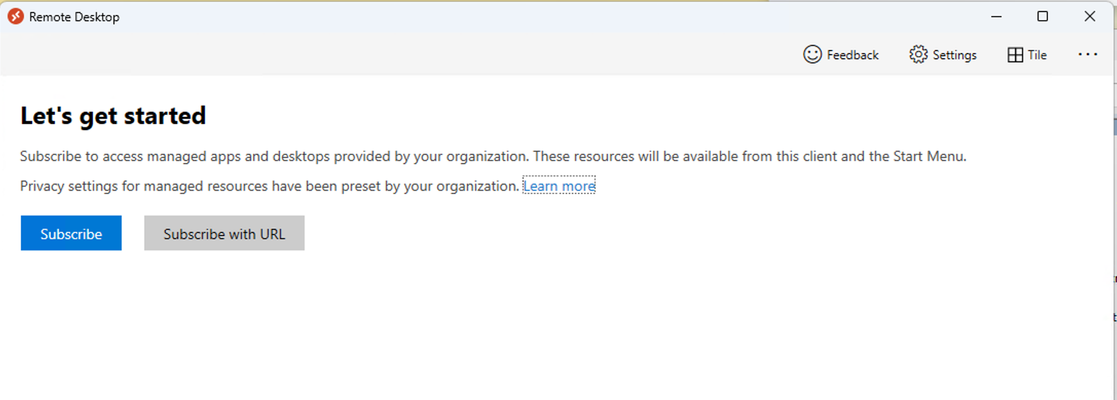Viewport: 1117px width, 400px height.
Task: Open the More options ellipsis menu
Action: click(1088, 54)
